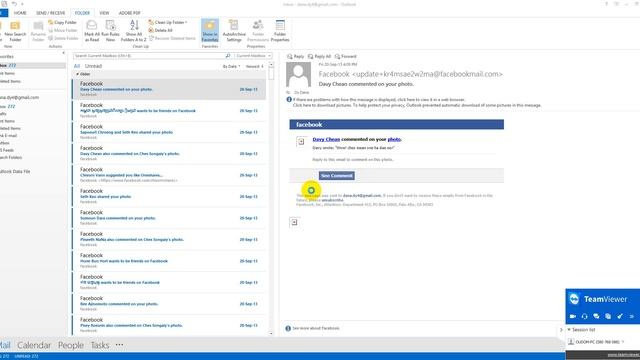Open the Current Mailbox scope dropdown
Image resolution: width=640 pixels, height=360 pixels.
coord(253,56)
